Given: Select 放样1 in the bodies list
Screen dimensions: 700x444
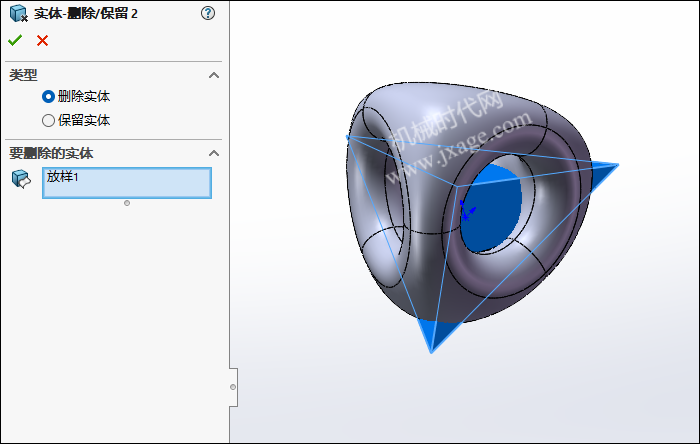Looking at the screenshot, I should [x=62, y=177].
